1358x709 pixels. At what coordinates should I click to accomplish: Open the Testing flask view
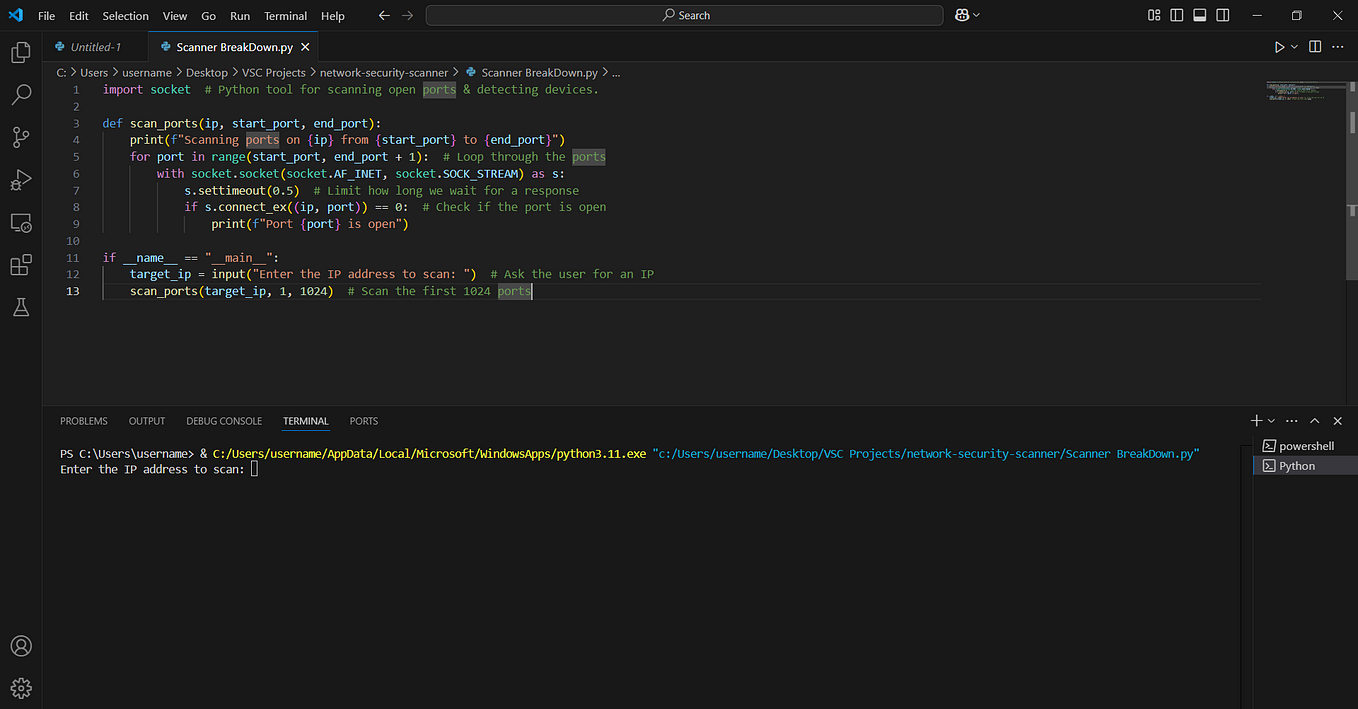(x=21, y=308)
